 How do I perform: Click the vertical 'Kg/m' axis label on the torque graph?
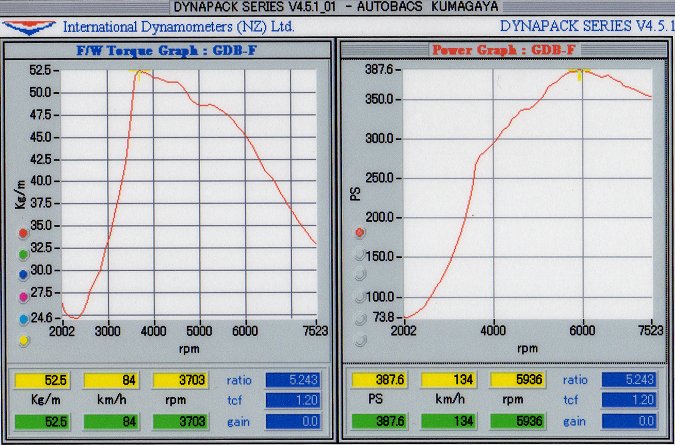pos(21,195)
